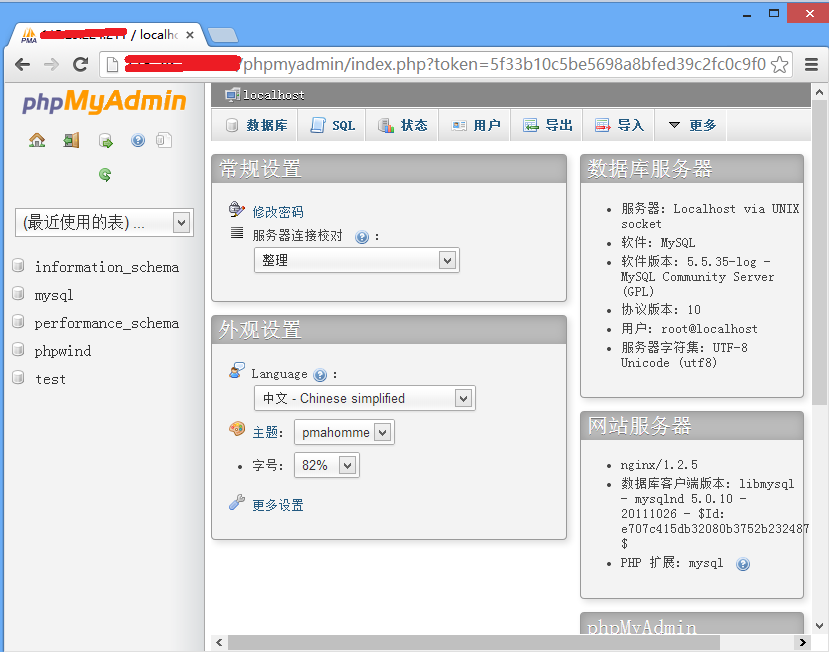The height and width of the screenshot is (652, 829).
Task: Click the help icon beside Language
Action: point(320,375)
